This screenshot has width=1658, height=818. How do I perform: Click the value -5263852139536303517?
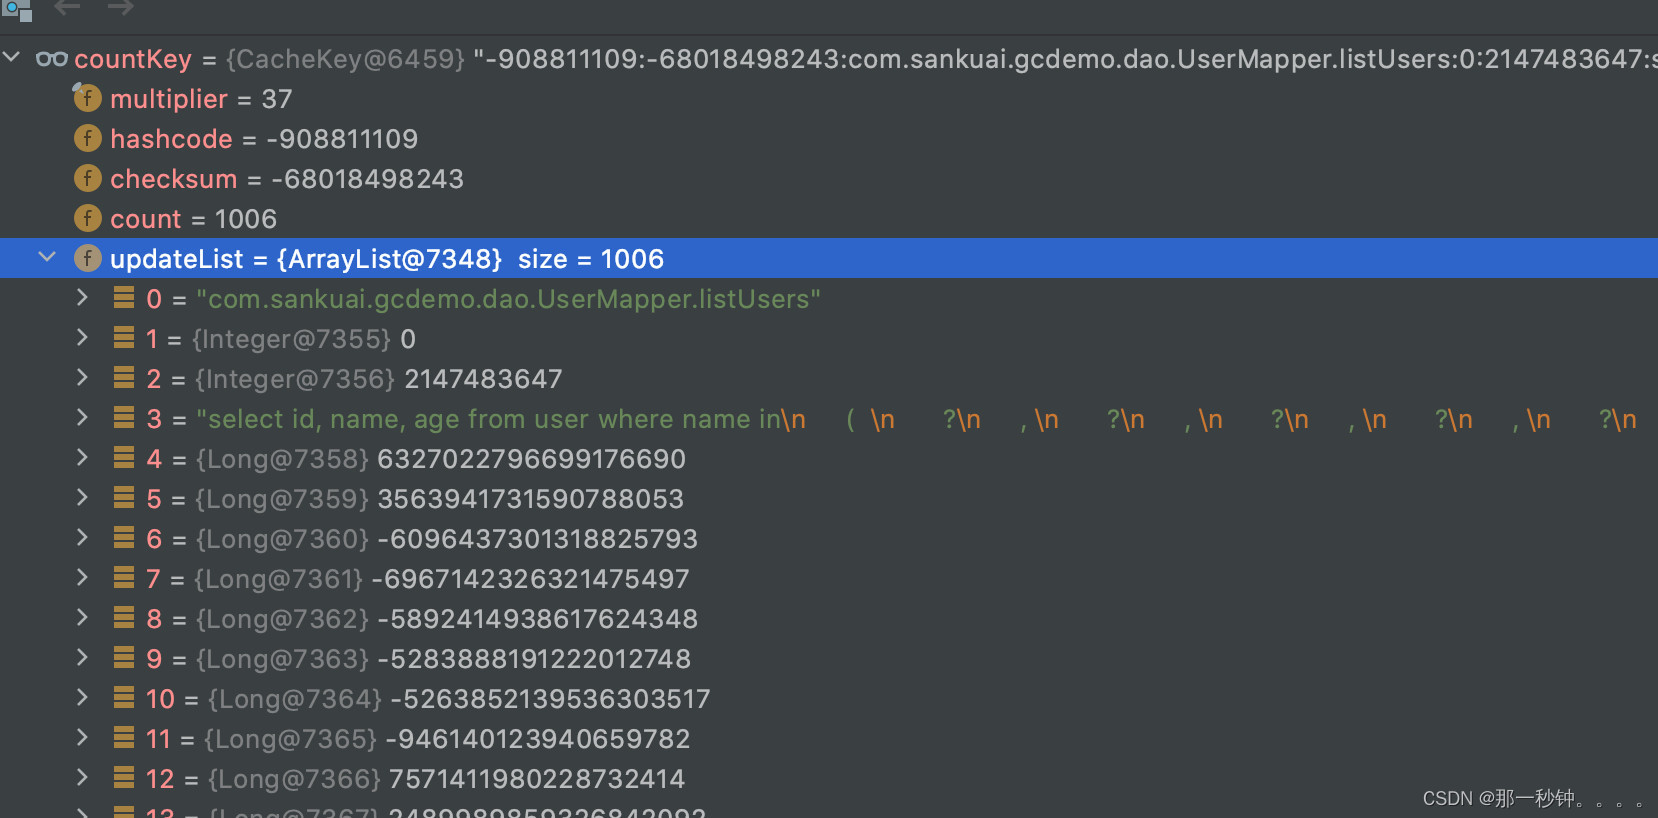point(550,699)
